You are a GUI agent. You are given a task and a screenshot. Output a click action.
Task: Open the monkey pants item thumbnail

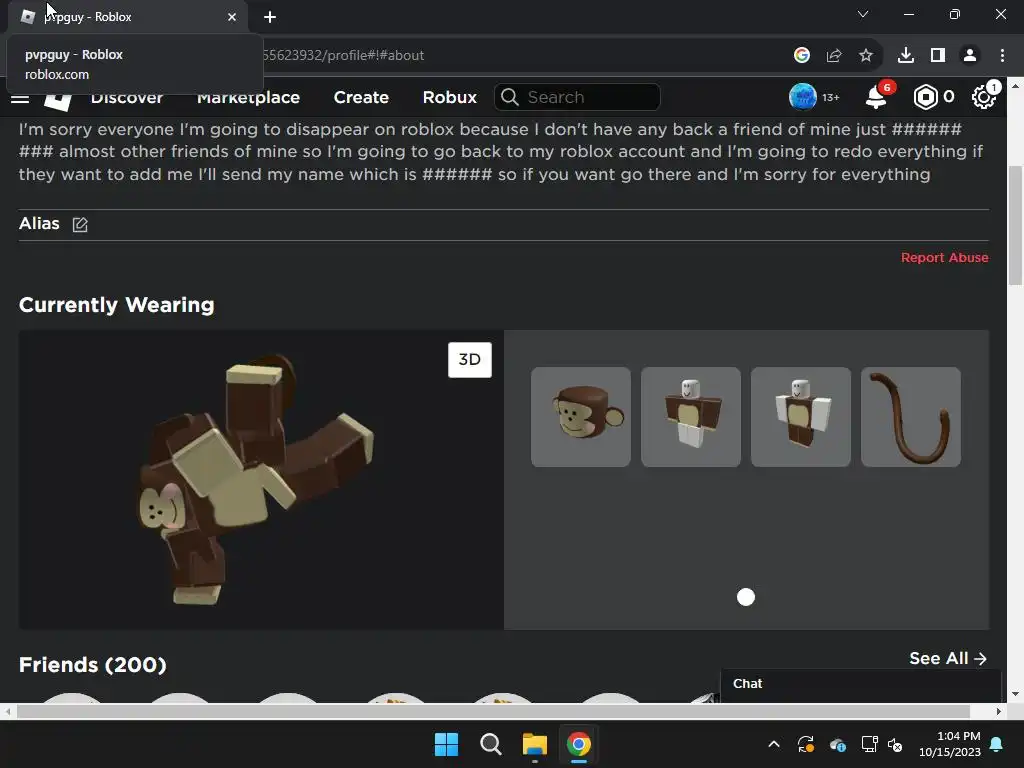point(801,417)
